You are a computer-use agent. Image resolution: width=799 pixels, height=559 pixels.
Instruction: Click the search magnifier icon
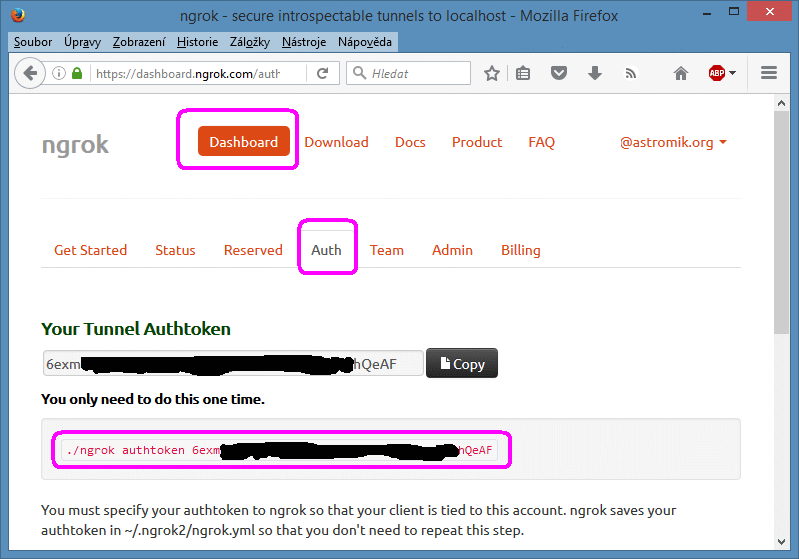359,73
